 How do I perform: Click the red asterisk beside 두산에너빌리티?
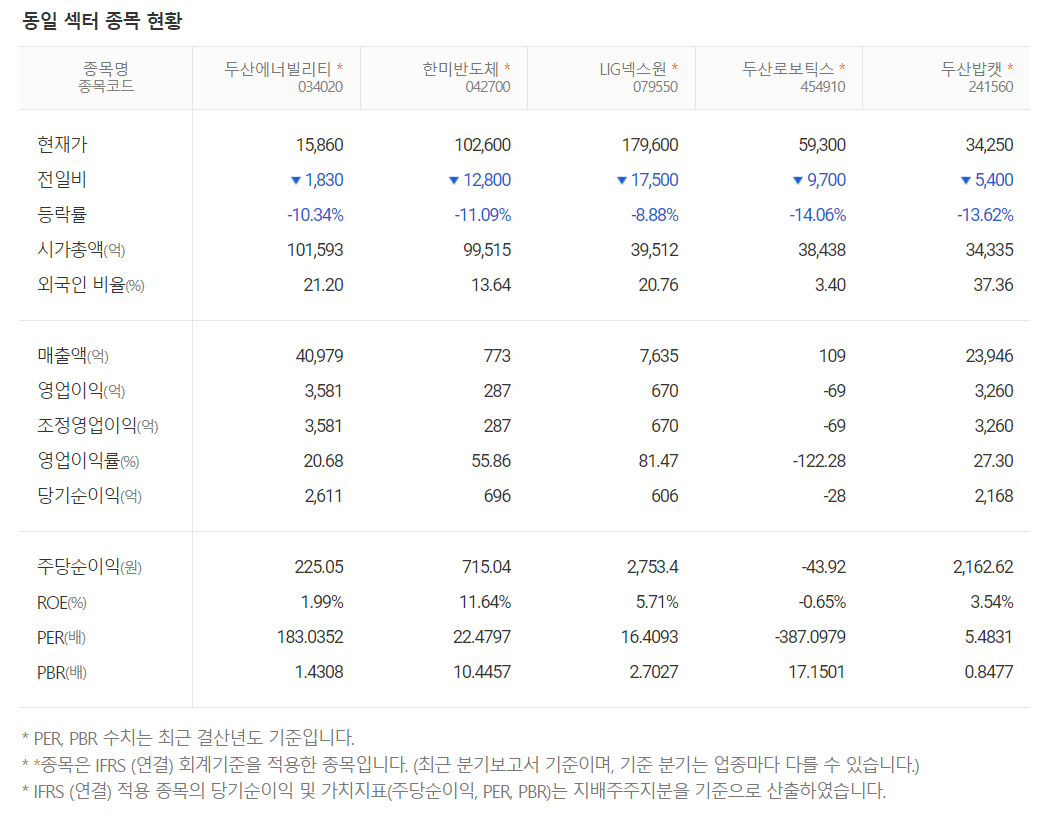click(340, 68)
